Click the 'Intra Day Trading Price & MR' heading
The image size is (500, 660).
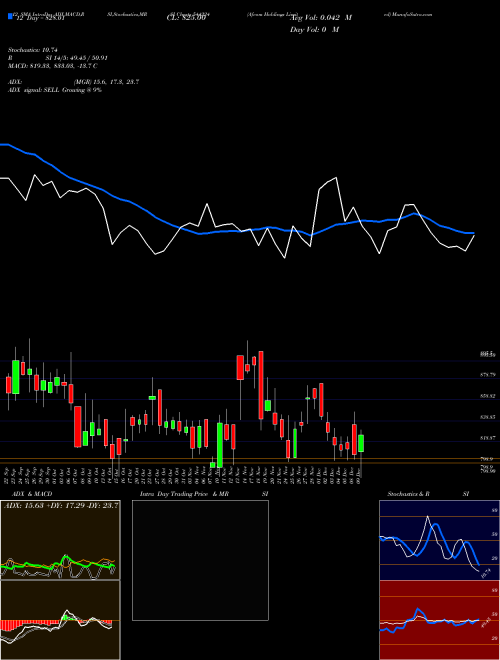click(x=184, y=494)
